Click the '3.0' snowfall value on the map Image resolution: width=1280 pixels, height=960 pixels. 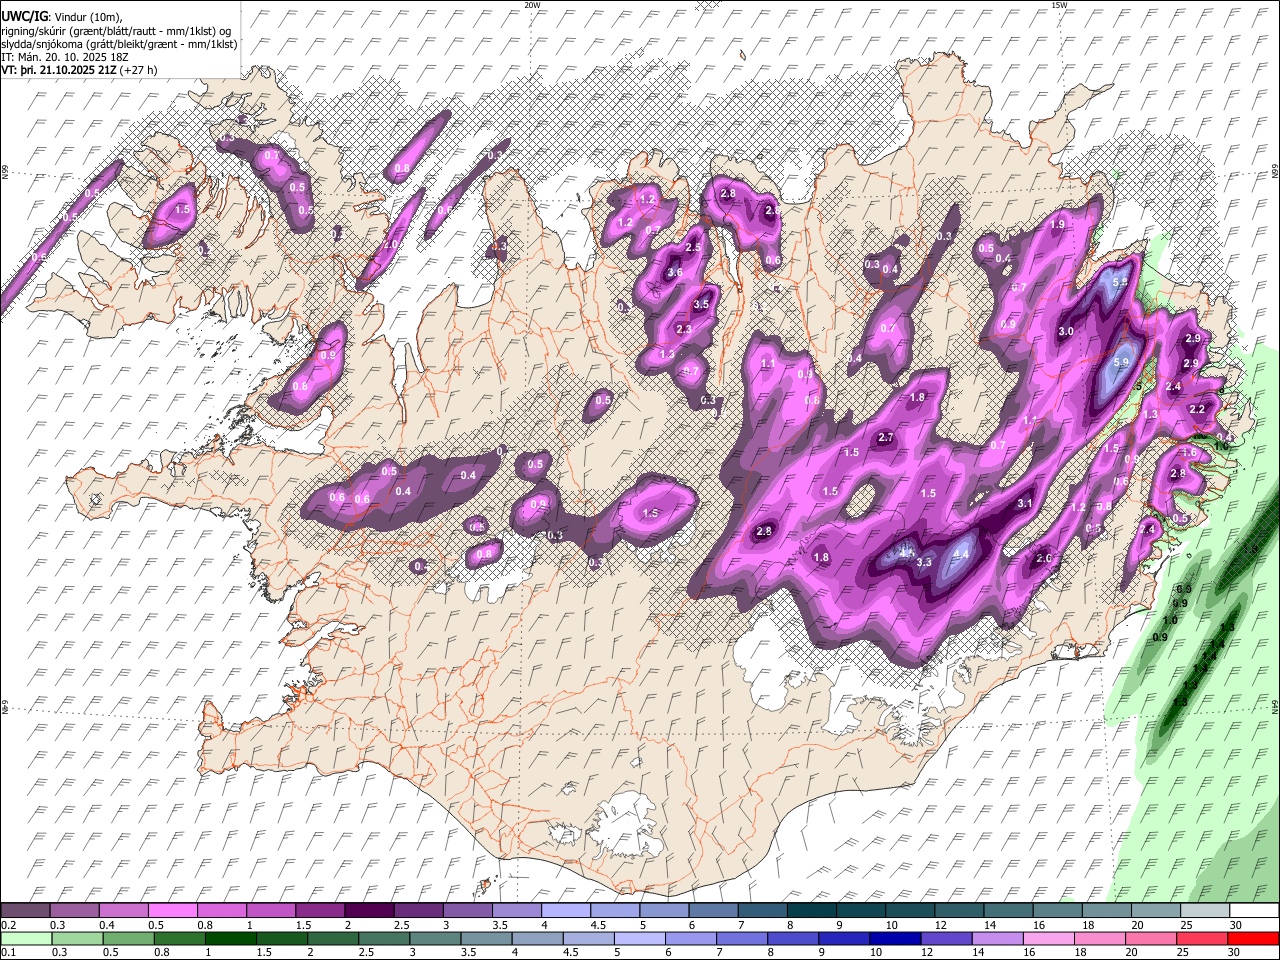tap(1066, 332)
